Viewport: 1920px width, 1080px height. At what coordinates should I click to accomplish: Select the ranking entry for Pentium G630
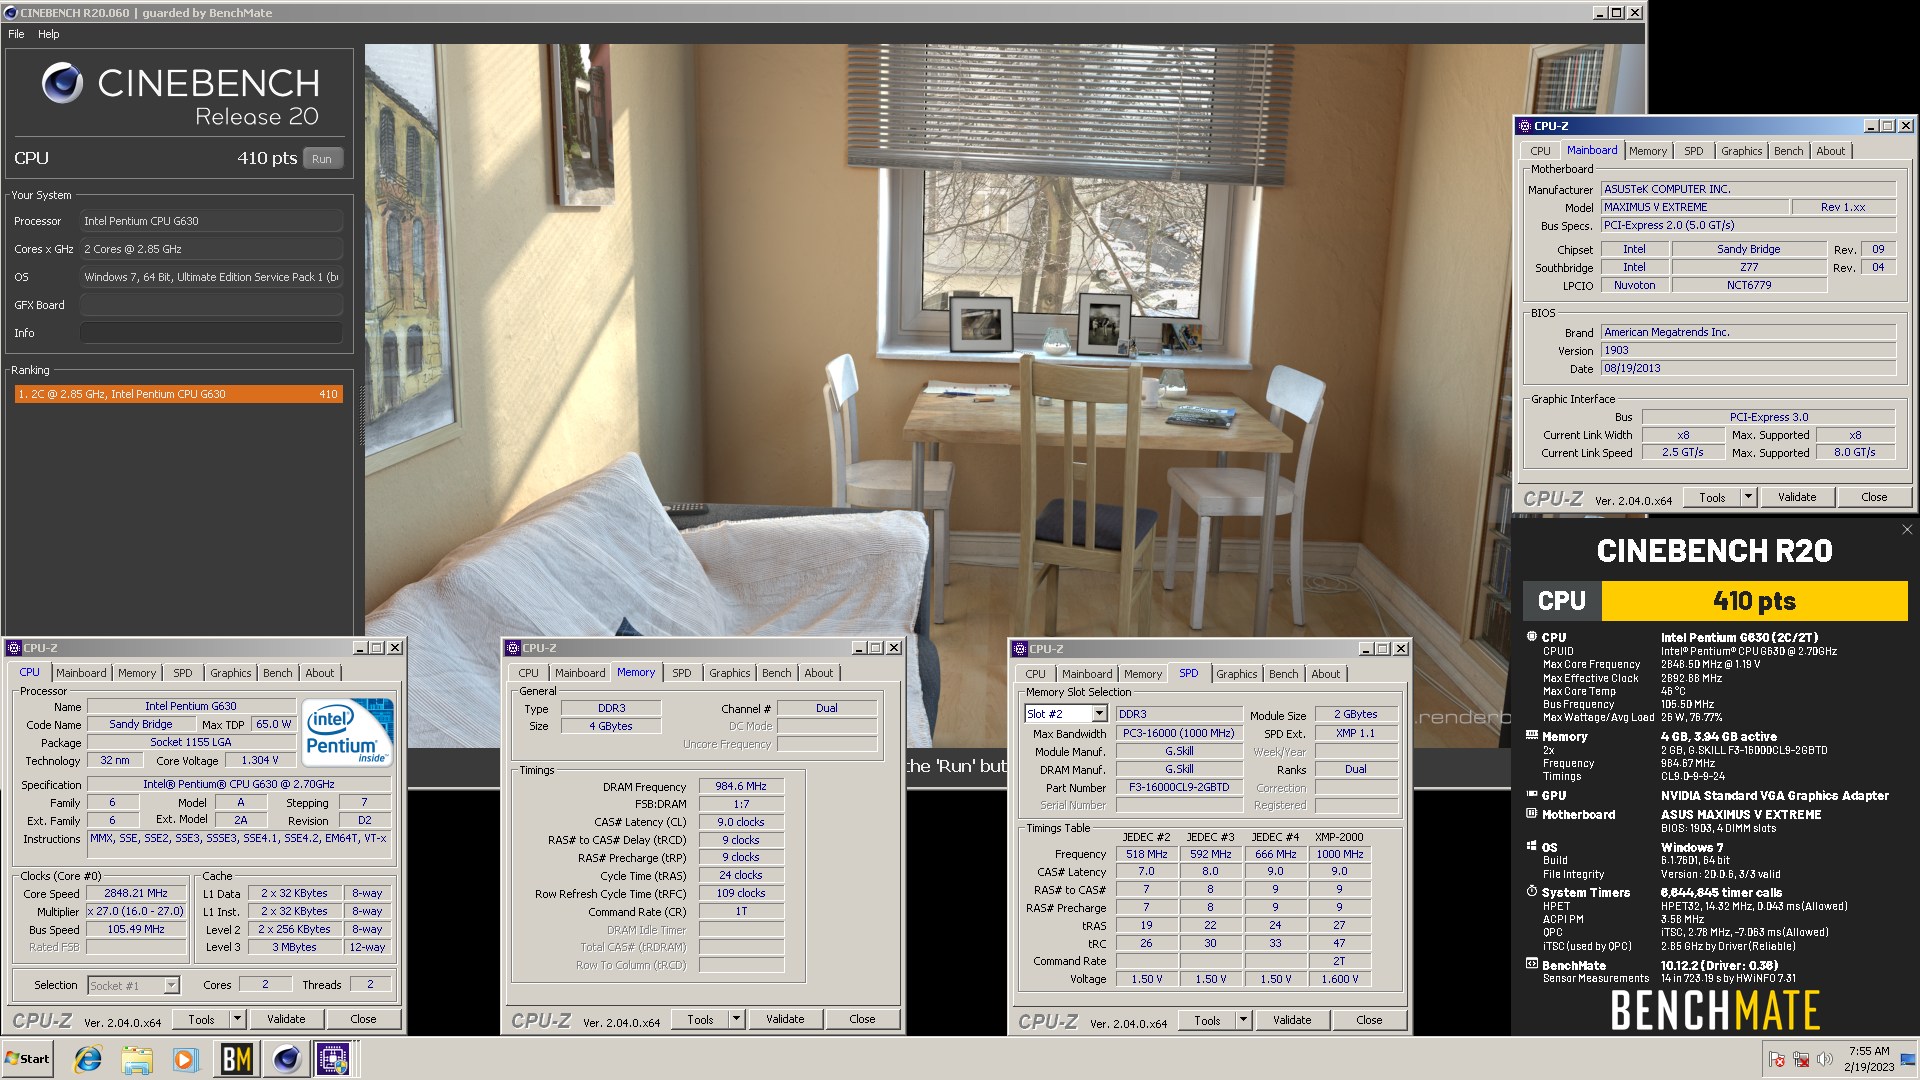(x=178, y=394)
